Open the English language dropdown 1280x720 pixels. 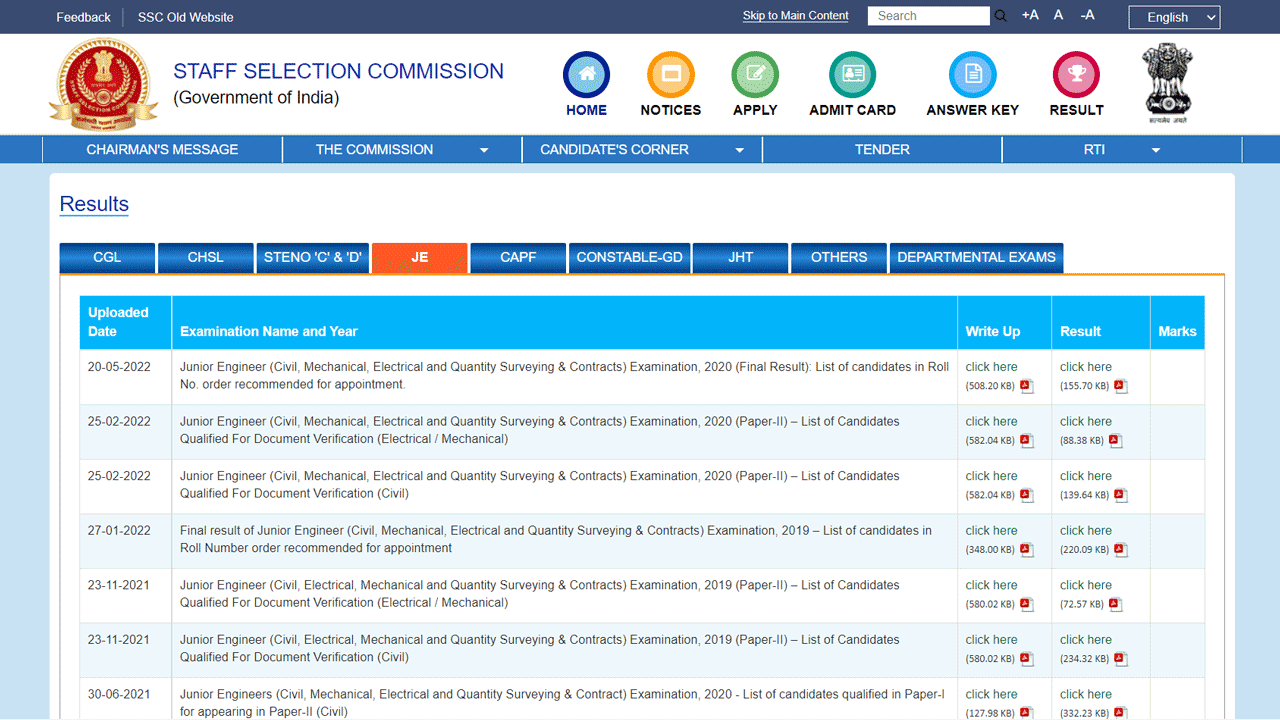(x=1175, y=17)
